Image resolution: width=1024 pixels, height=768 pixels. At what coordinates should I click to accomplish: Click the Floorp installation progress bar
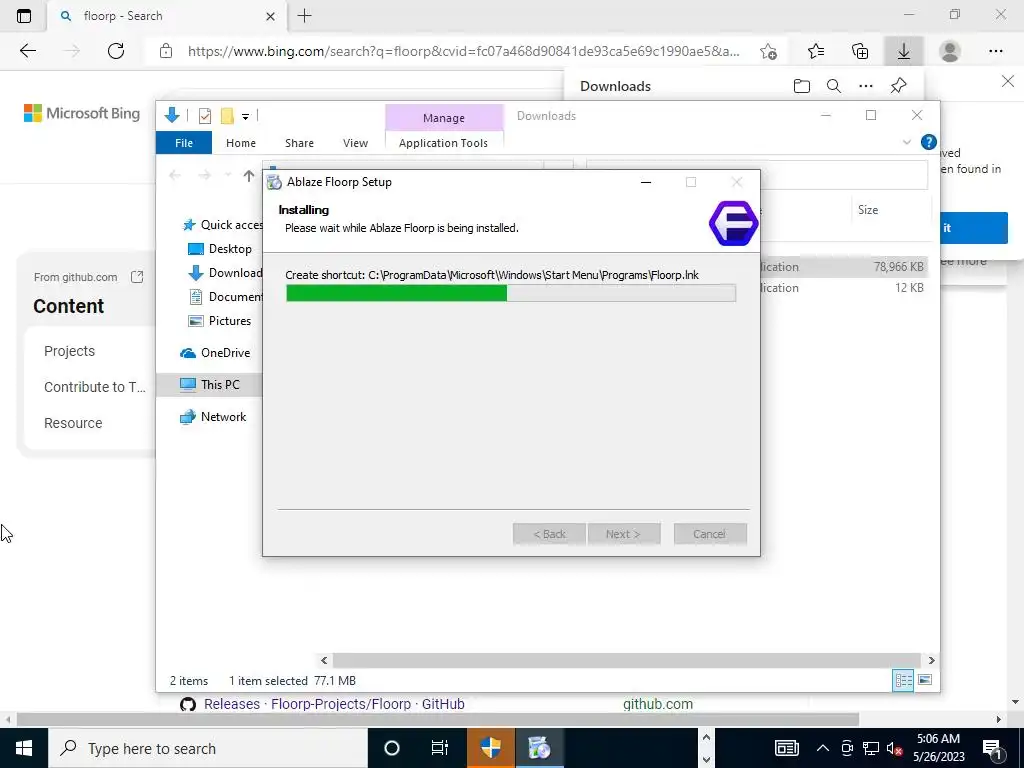[511, 293]
